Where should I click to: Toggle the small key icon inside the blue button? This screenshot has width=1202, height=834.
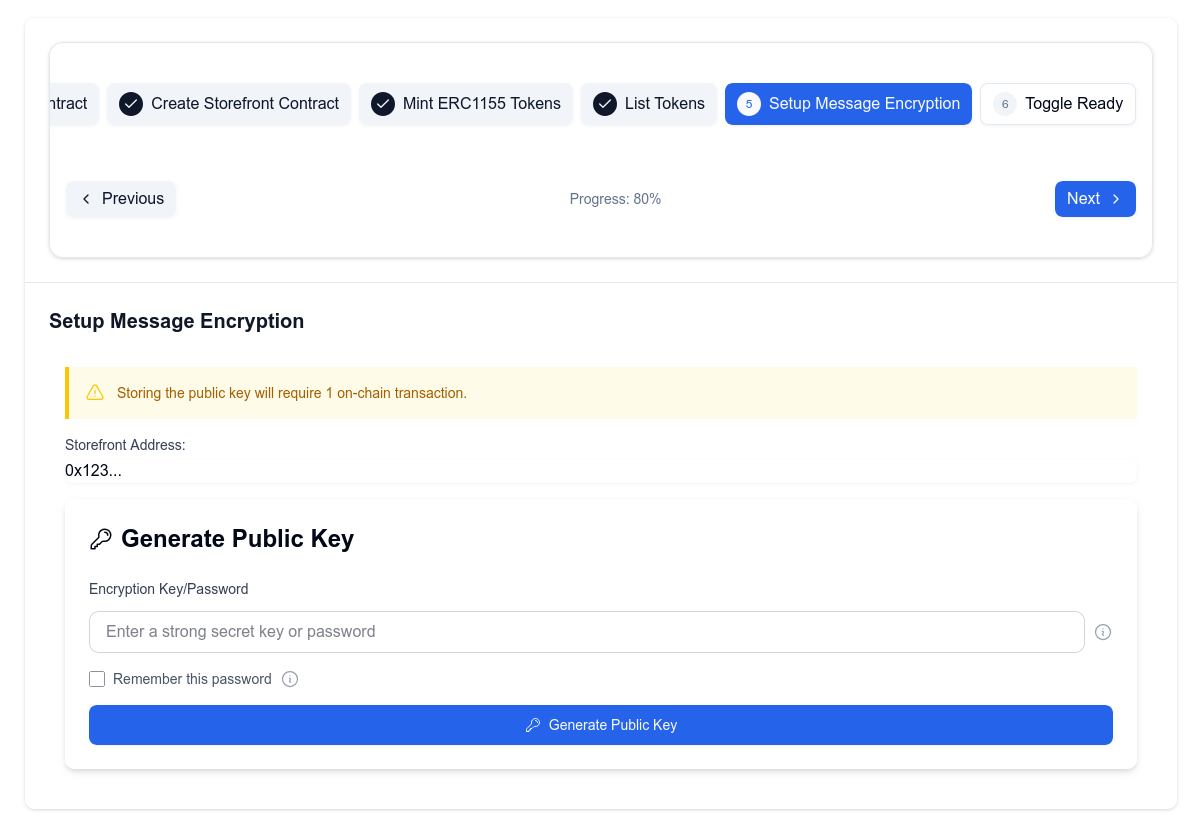533,724
